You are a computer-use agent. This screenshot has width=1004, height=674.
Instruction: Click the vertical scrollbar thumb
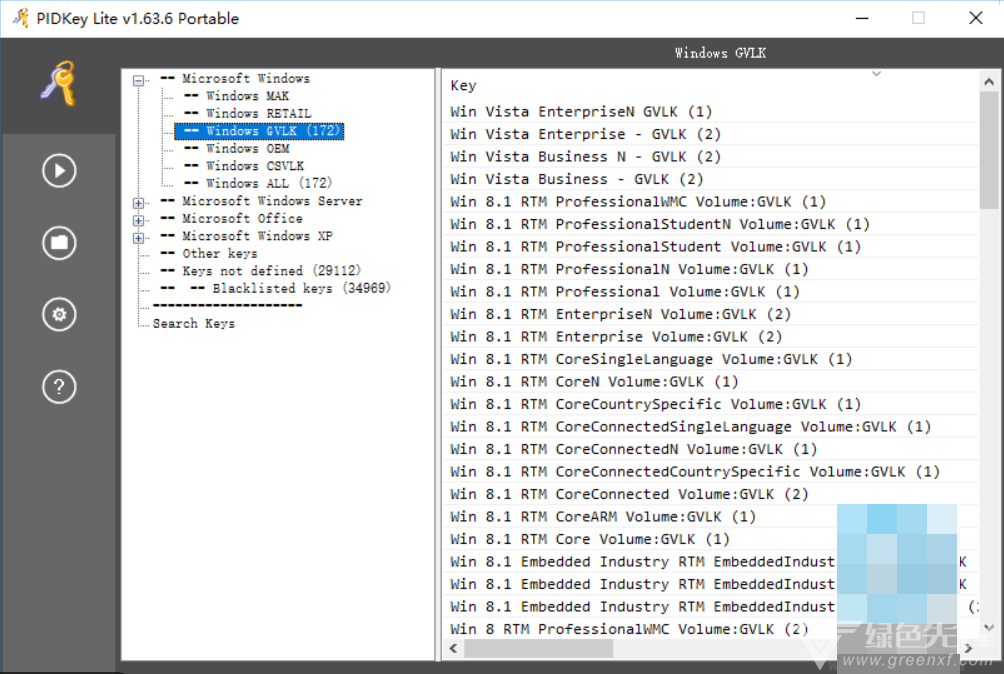point(989,150)
